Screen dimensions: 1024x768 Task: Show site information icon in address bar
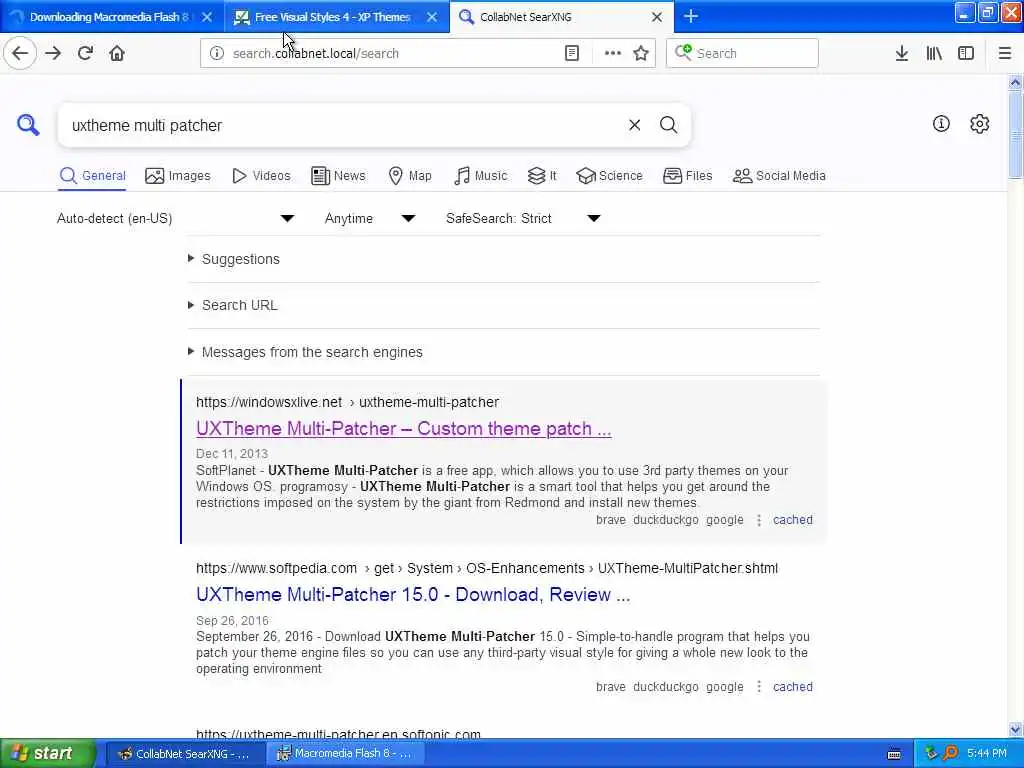(x=217, y=54)
